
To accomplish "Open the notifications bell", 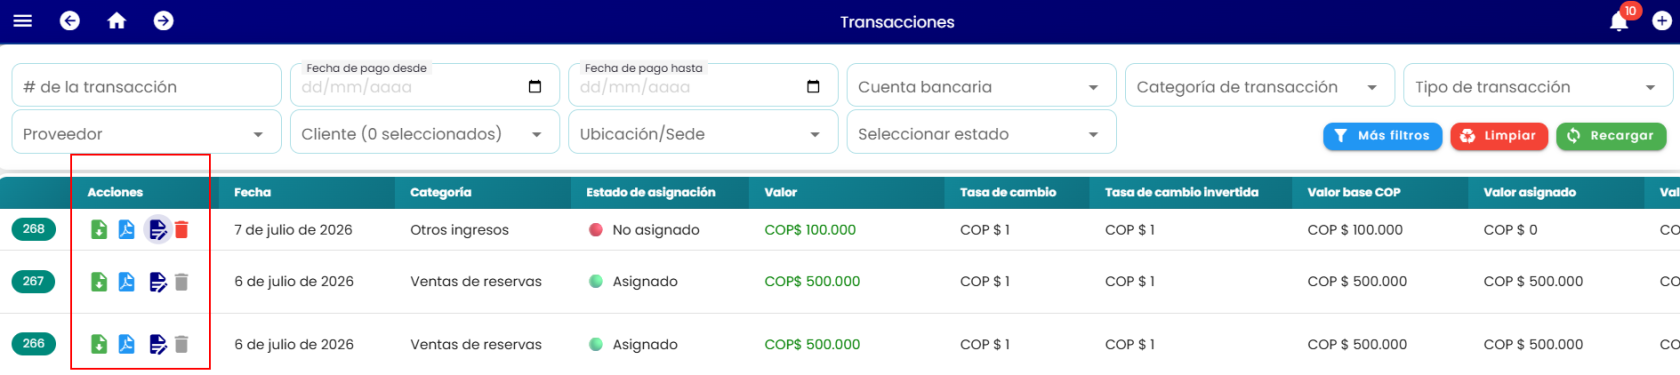I will [x=1619, y=22].
